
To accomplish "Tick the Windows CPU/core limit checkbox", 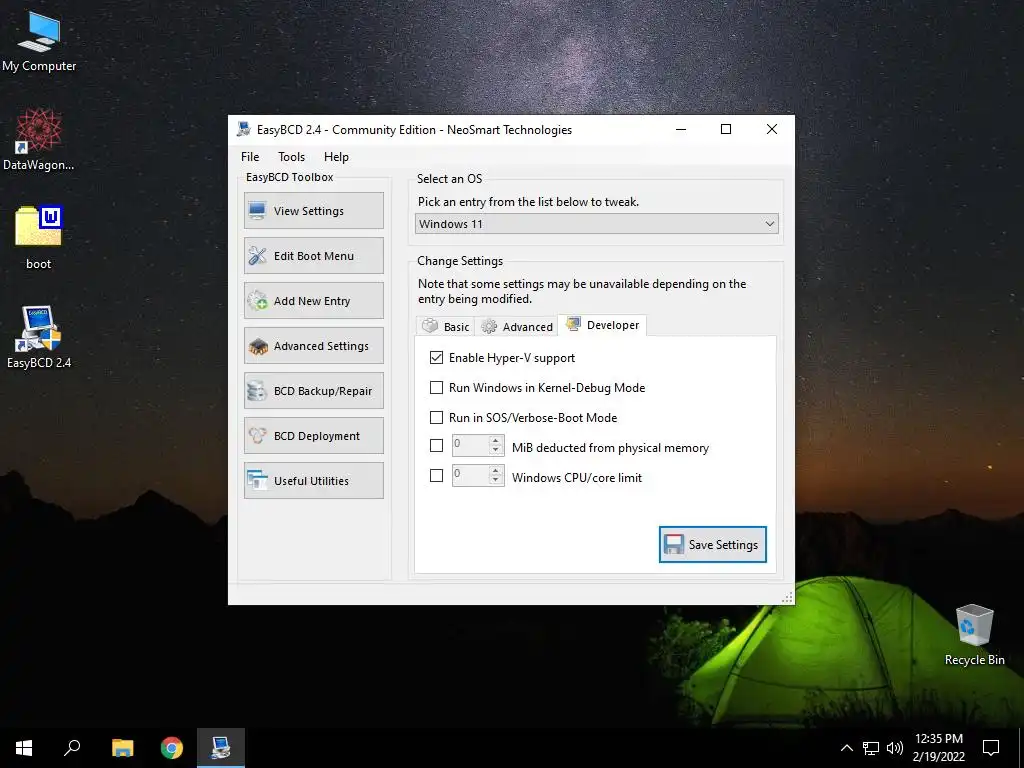I will [436, 475].
